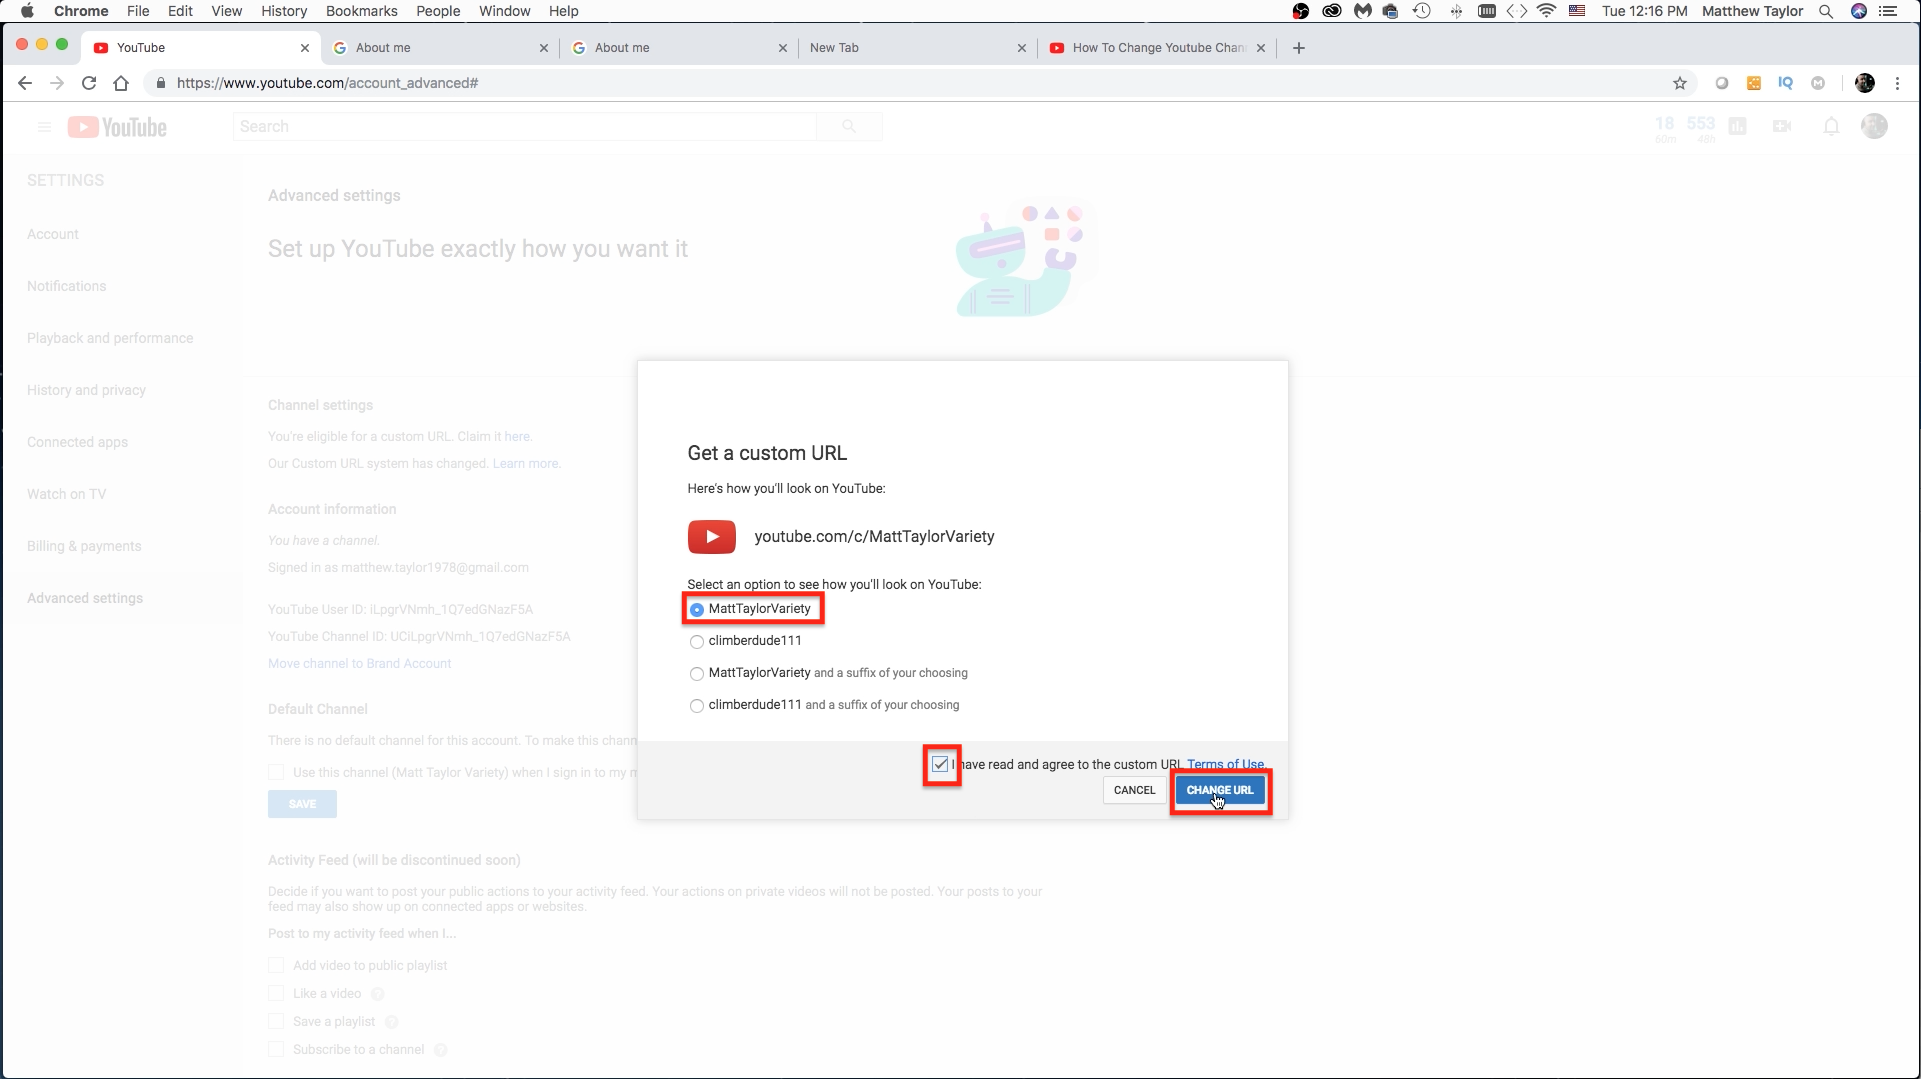
Task: Click the Chrome forward arrow
Action: click(x=57, y=83)
